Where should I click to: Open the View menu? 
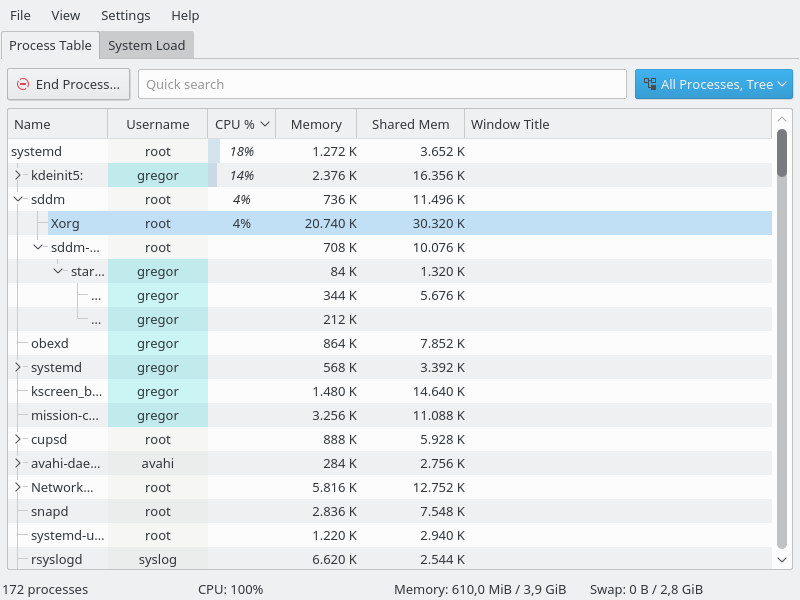click(x=66, y=15)
